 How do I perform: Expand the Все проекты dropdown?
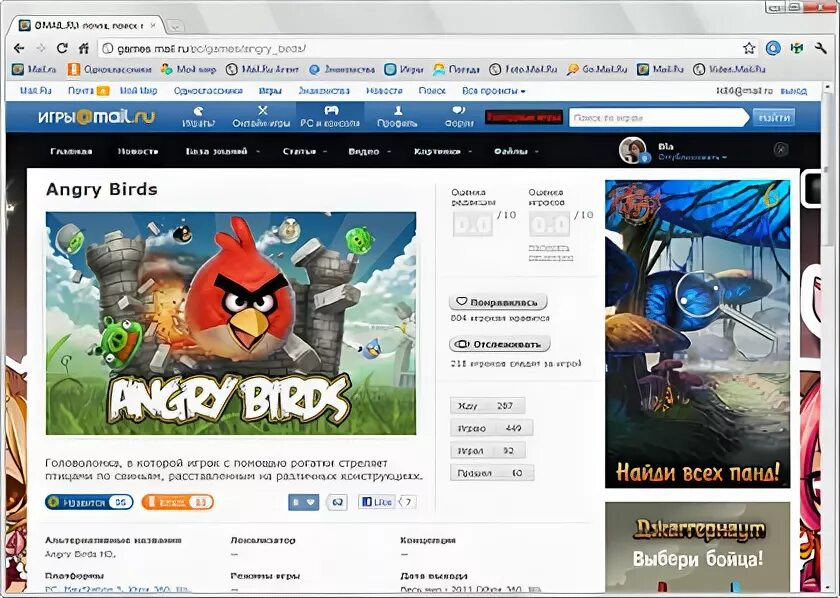[493, 91]
